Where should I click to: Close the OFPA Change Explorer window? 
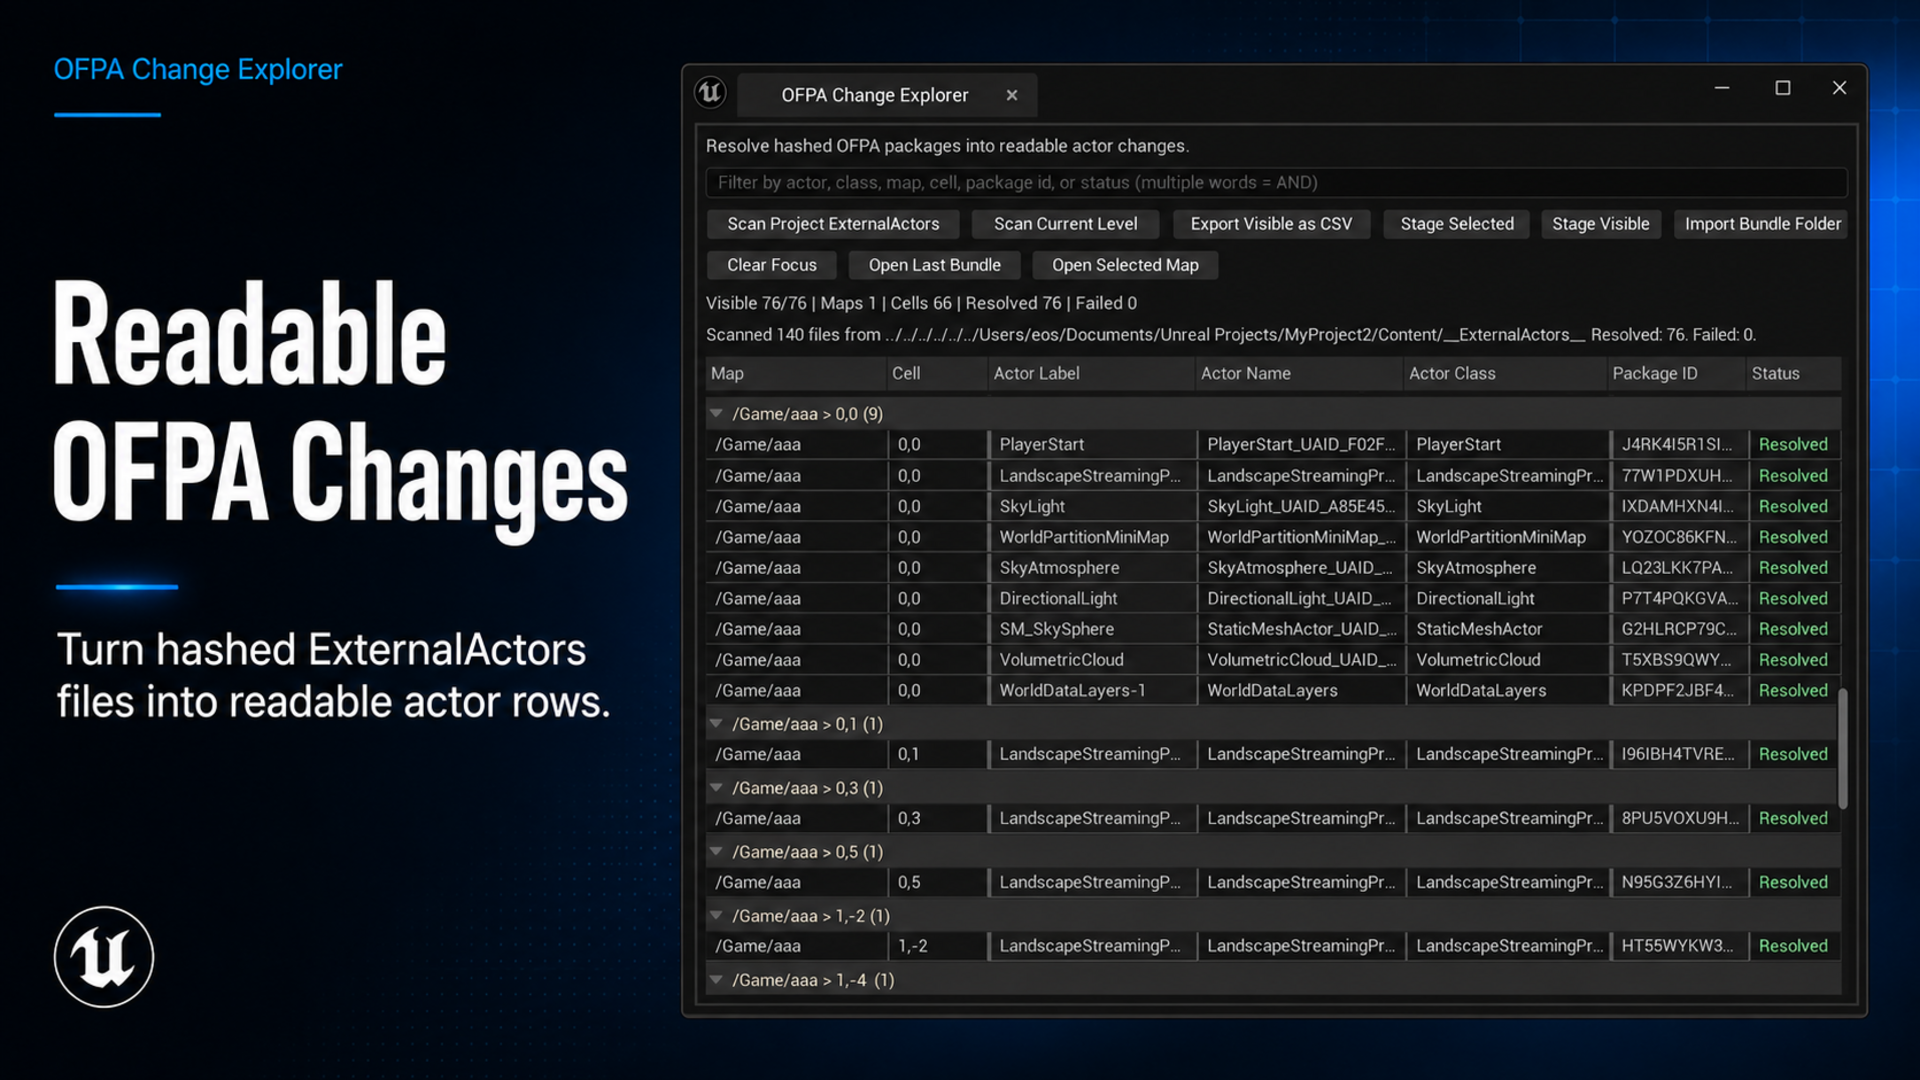[x=1839, y=88]
